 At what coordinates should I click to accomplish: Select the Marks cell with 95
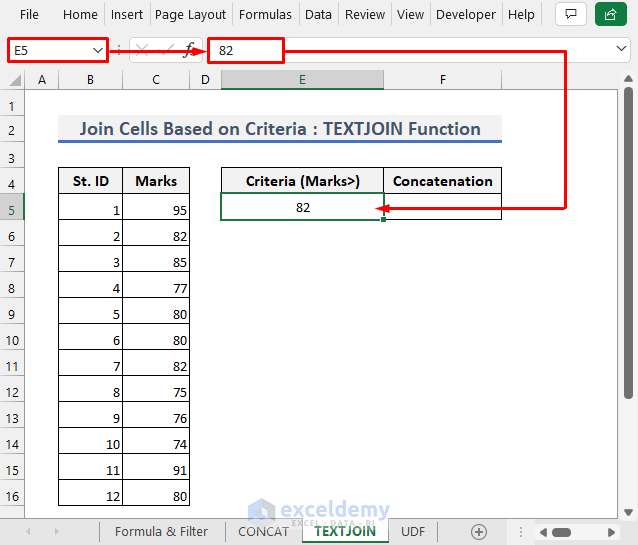(x=156, y=207)
